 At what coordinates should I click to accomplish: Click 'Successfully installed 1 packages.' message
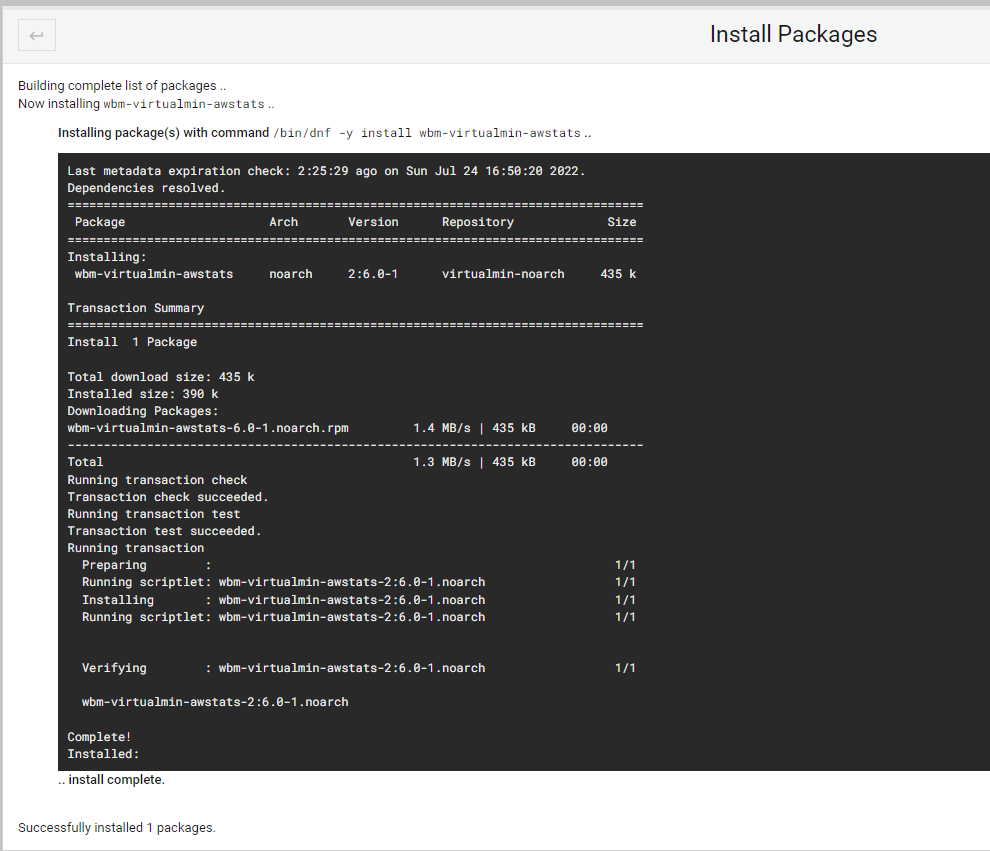click(x=117, y=828)
